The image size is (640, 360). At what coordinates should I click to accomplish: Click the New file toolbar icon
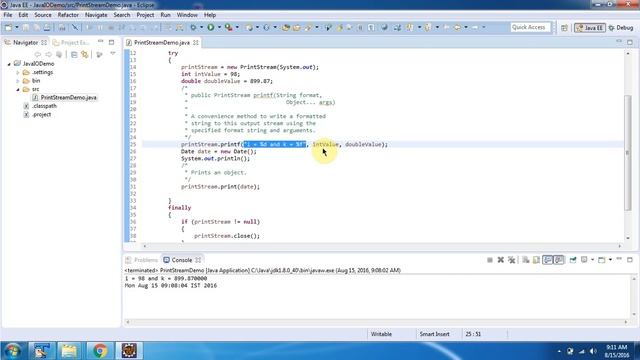(8, 27)
